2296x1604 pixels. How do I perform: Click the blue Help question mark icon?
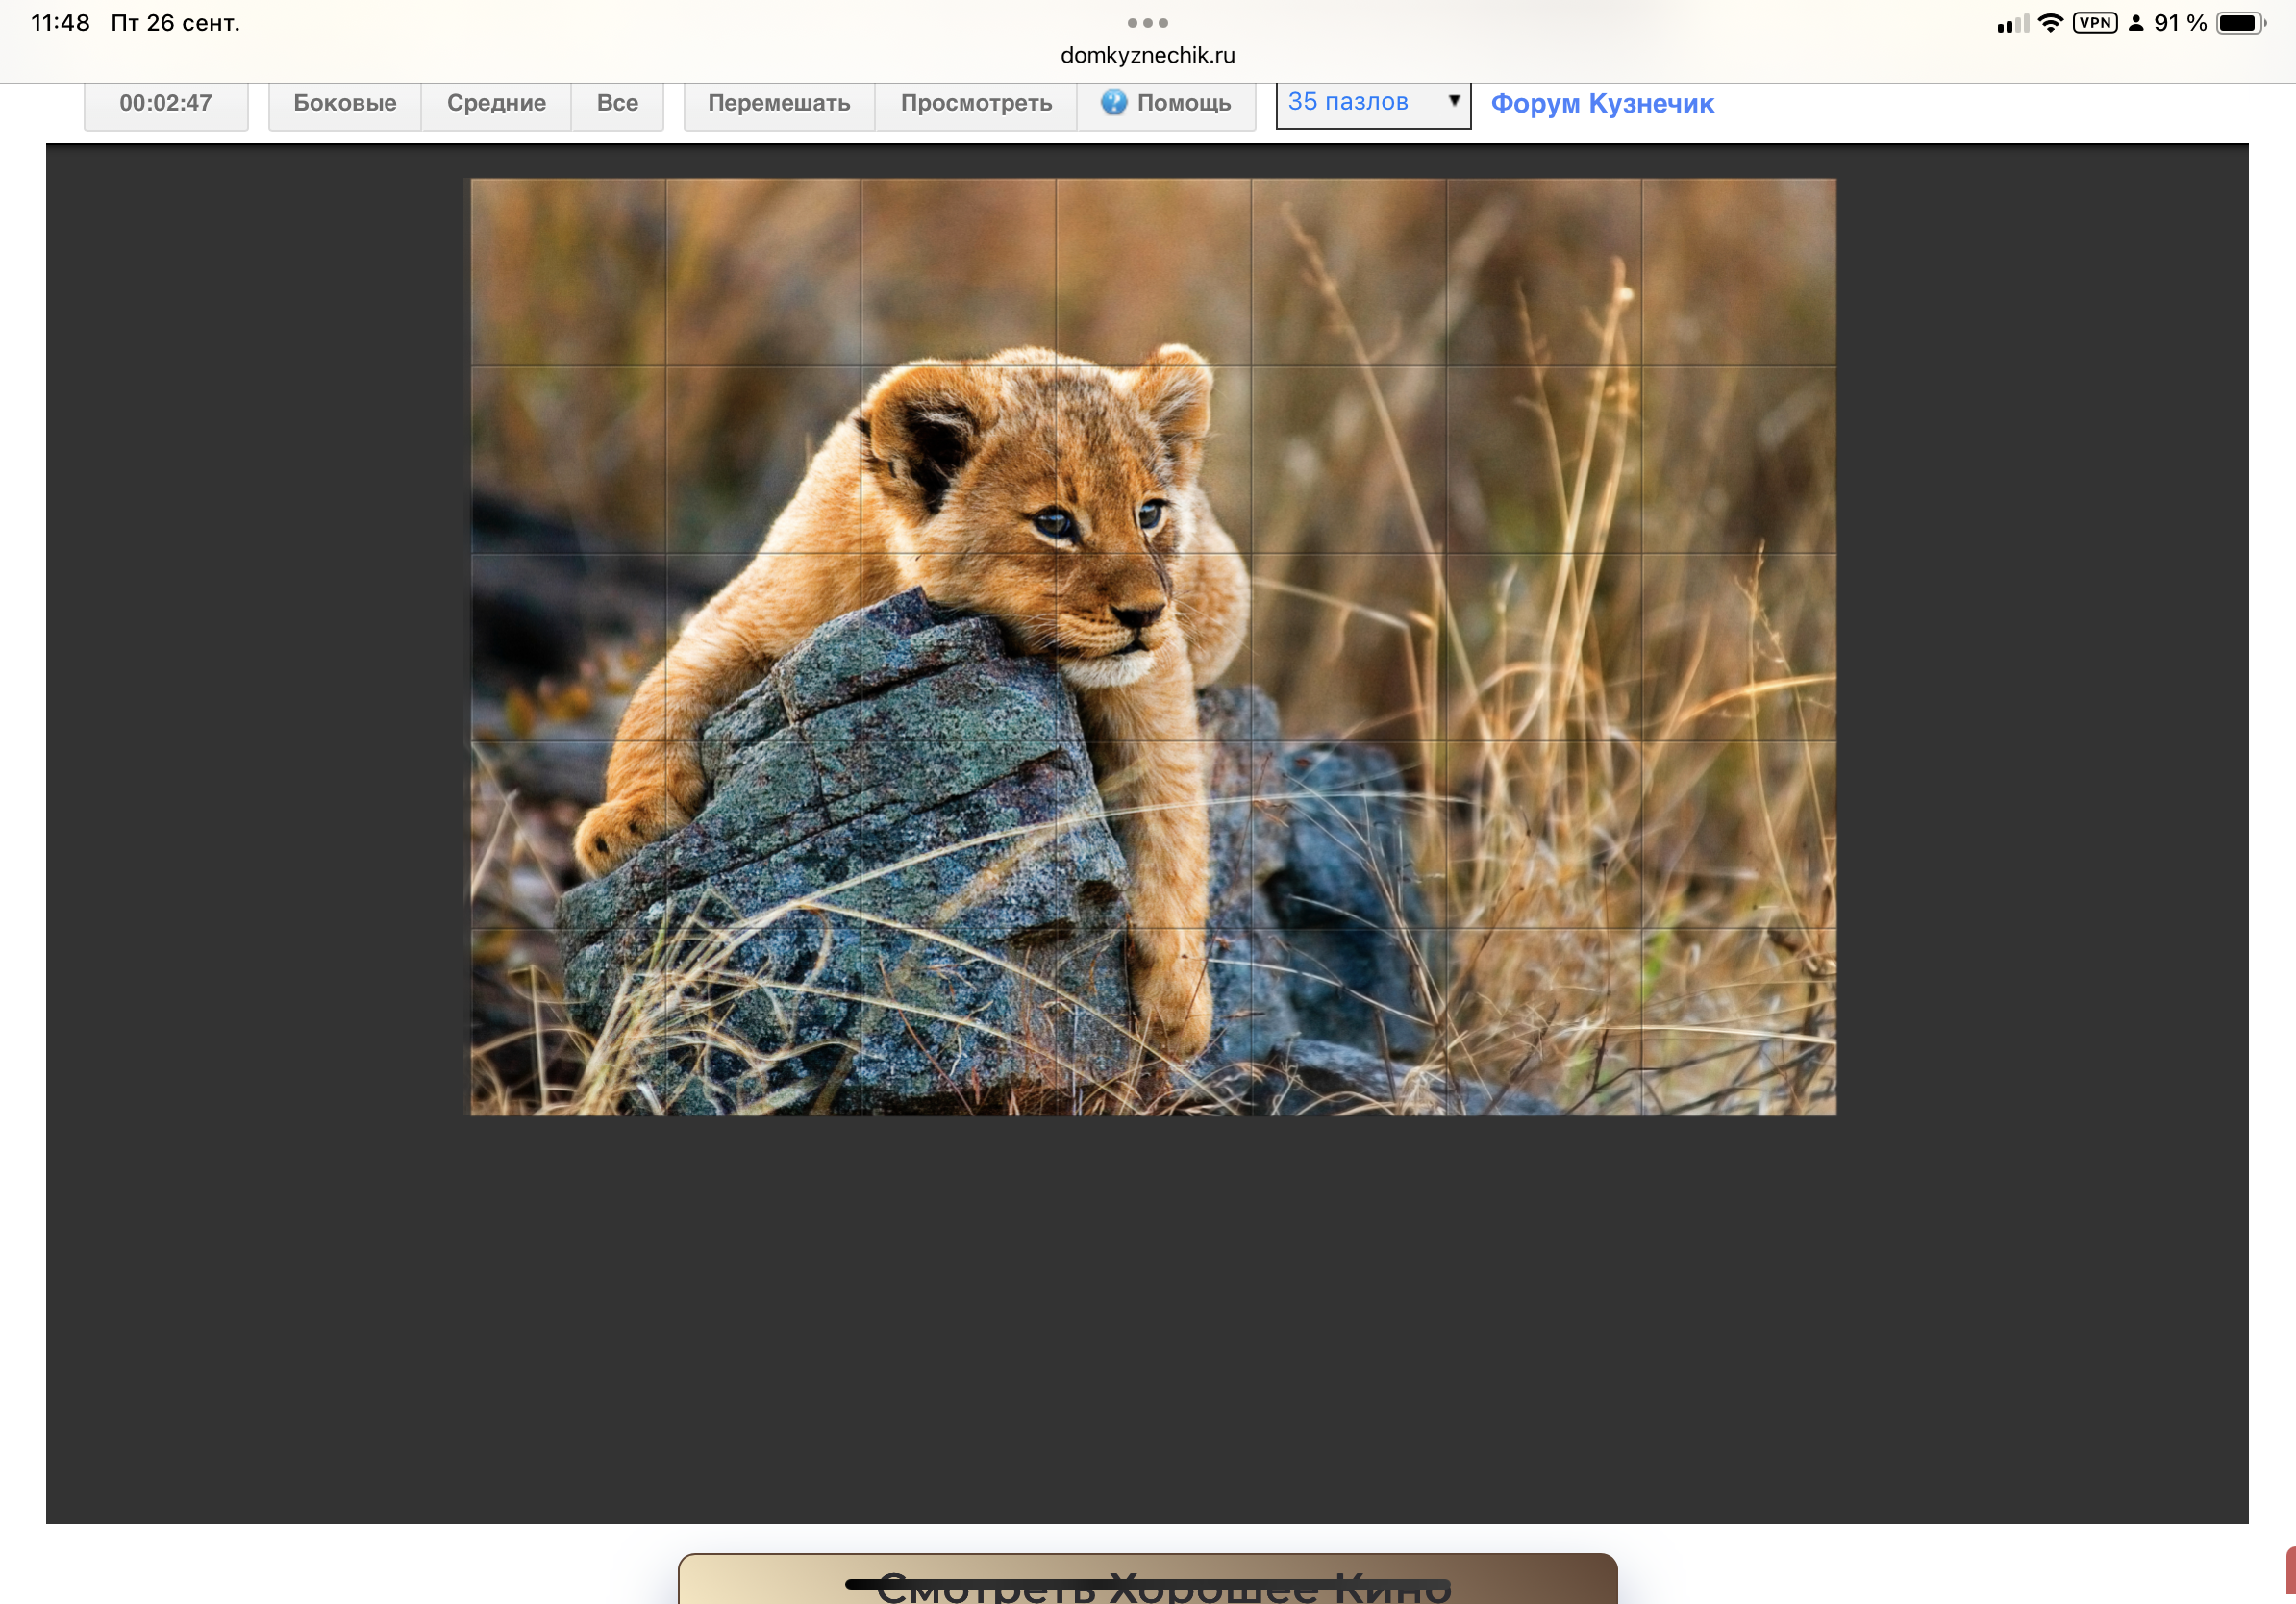(1113, 103)
